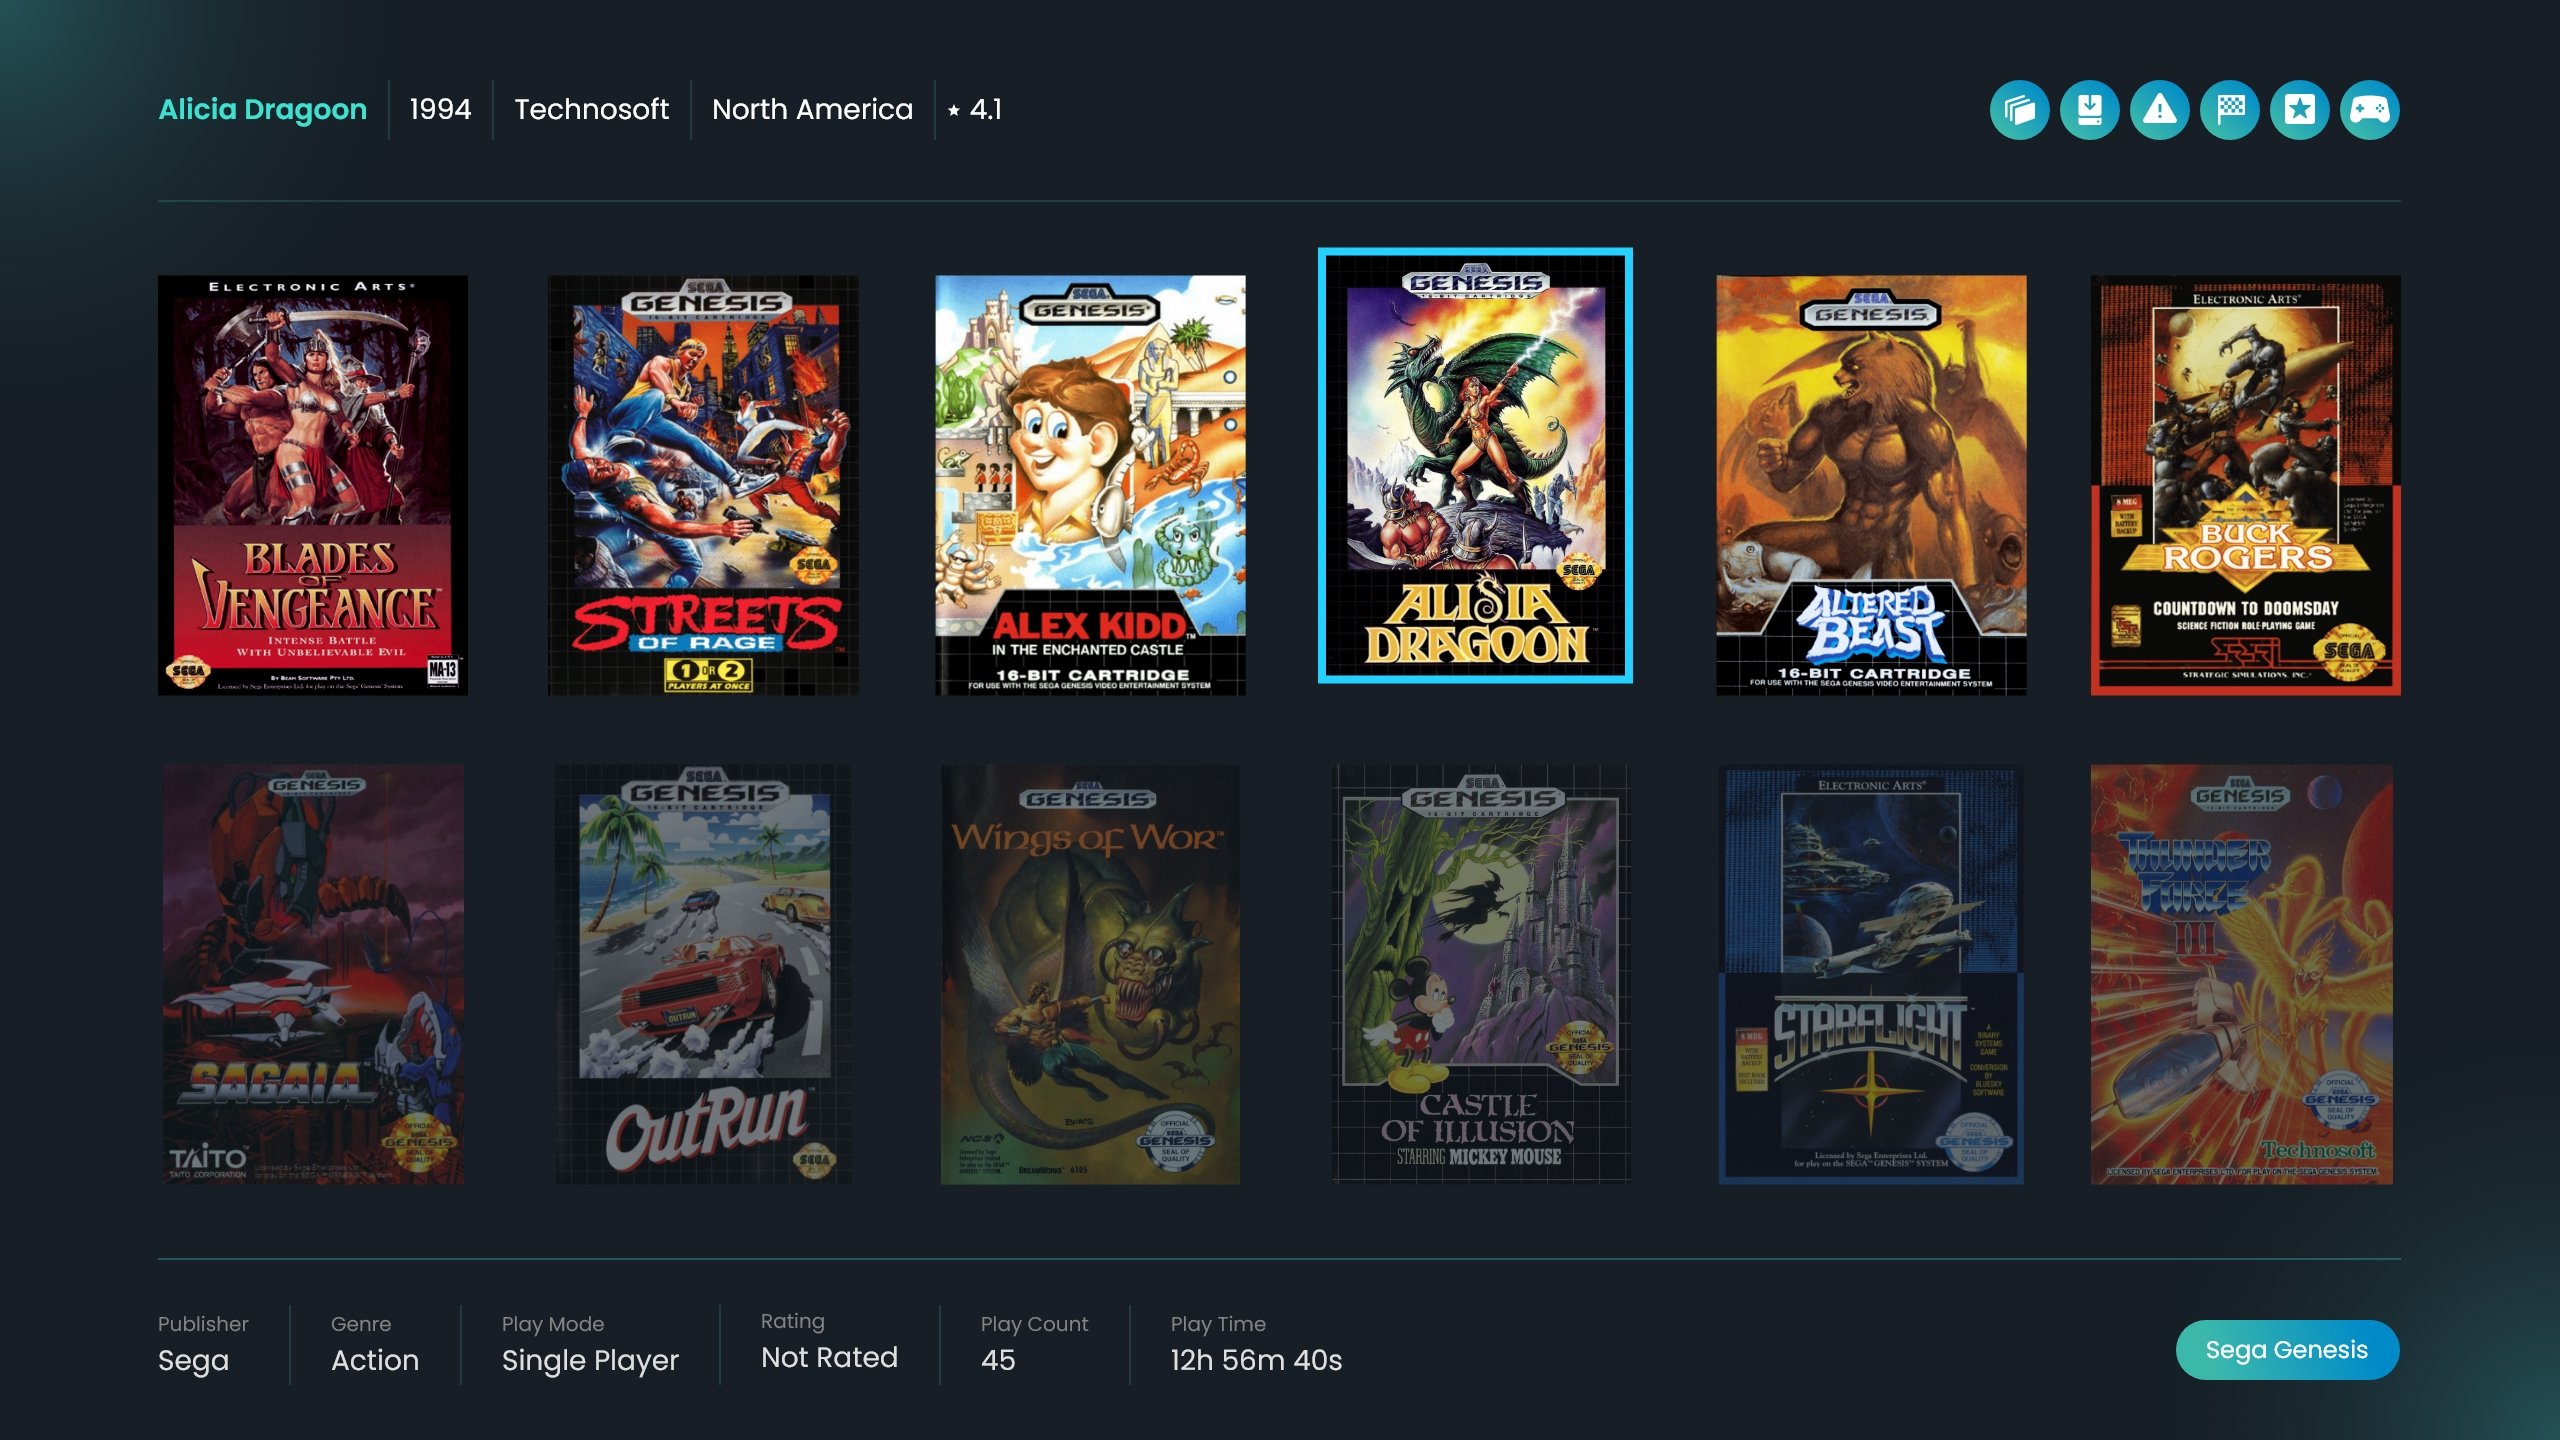Click the star favorites icon
The height and width of the screenshot is (1440, 2560).
(x=2299, y=110)
